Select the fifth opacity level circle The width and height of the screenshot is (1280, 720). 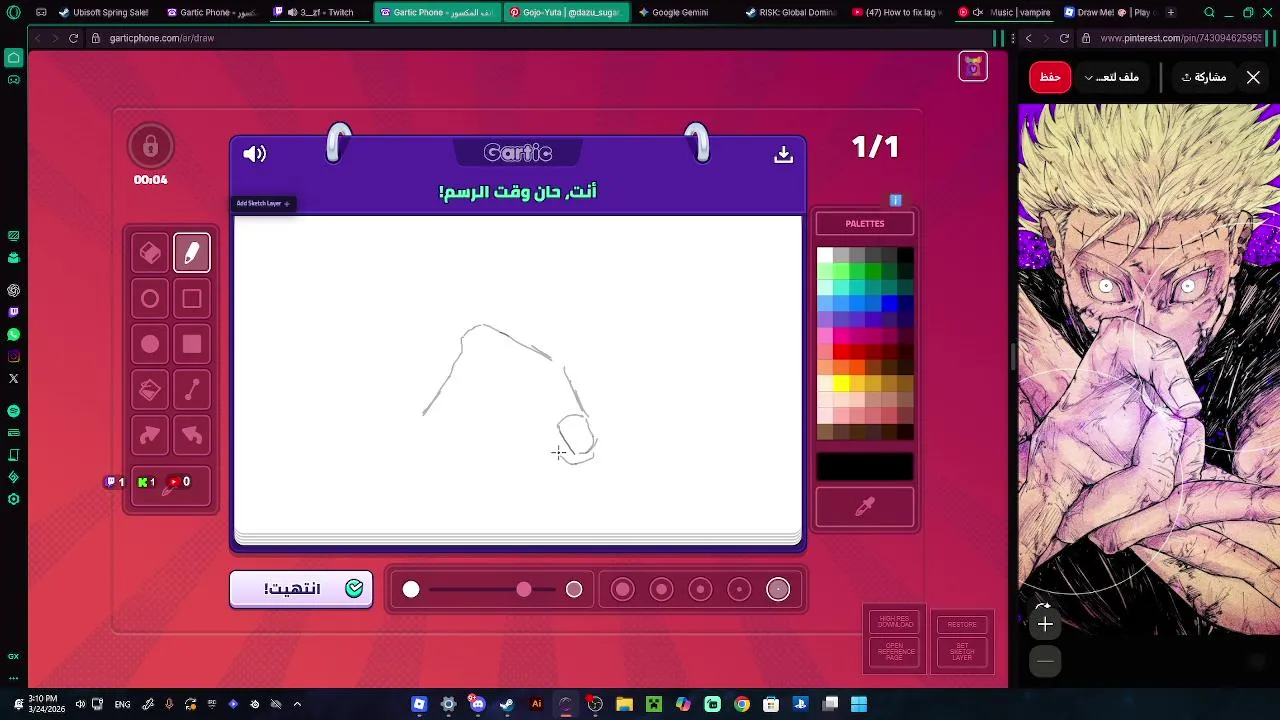click(778, 590)
